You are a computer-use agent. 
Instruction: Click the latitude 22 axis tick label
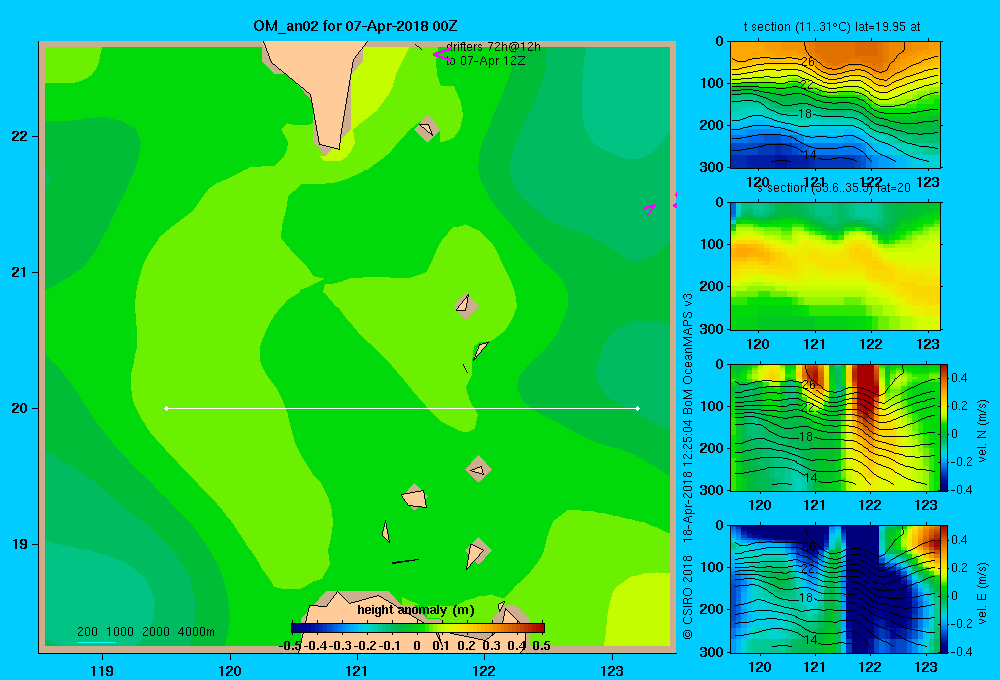(19, 137)
